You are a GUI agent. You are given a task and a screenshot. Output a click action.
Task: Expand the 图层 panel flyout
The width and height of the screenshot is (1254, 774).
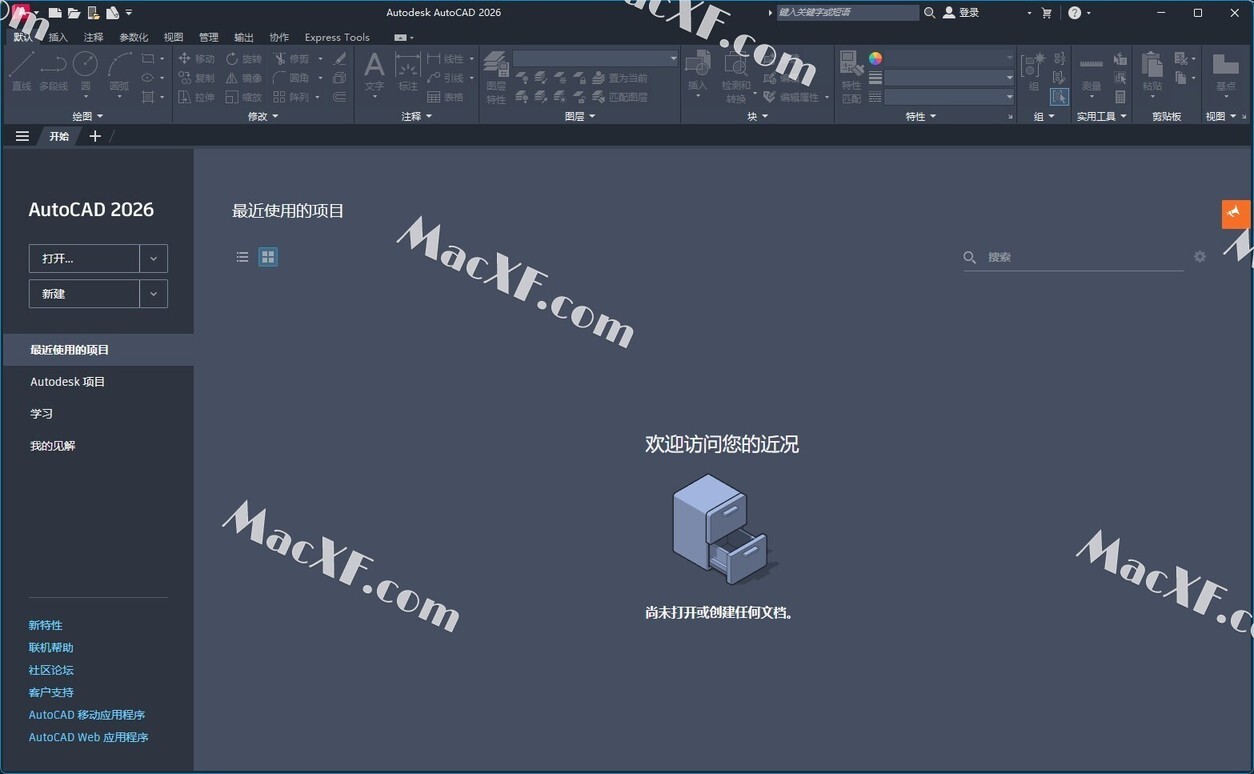[x=580, y=116]
